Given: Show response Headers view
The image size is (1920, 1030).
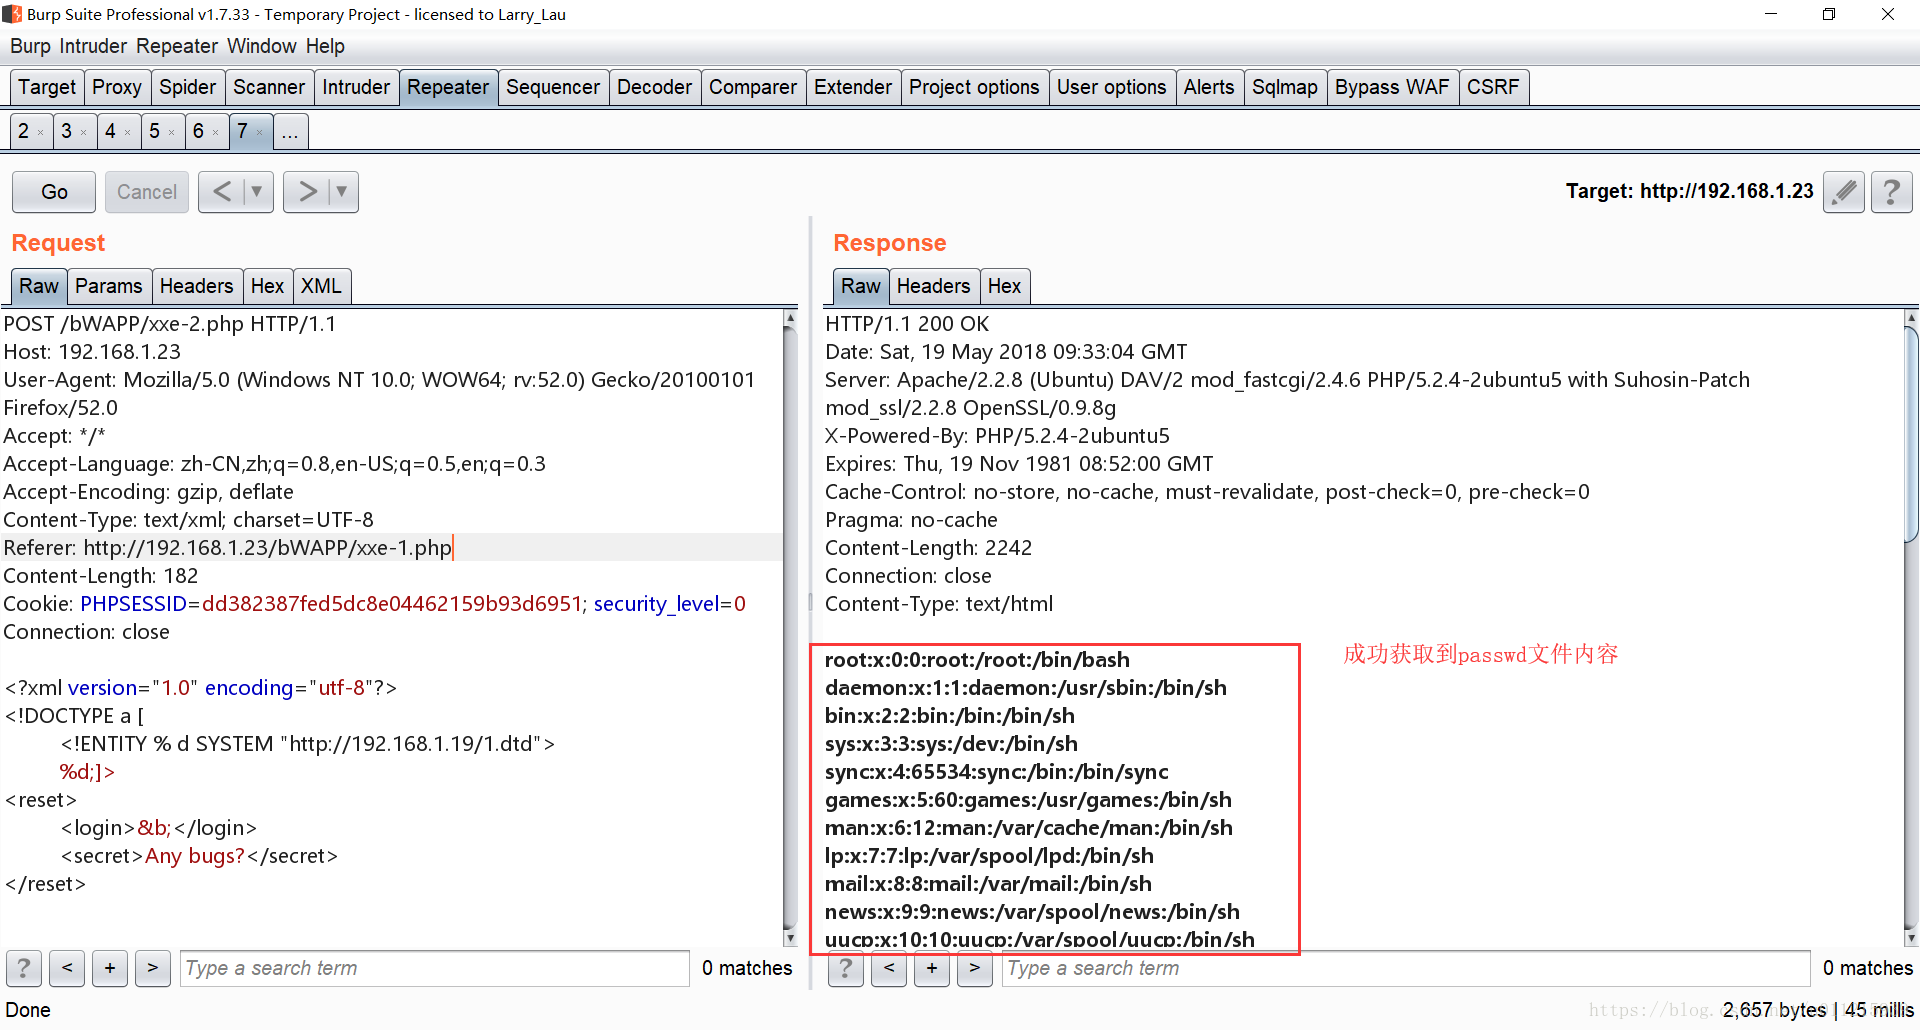Looking at the screenshot, I should [x=933, y=286].
